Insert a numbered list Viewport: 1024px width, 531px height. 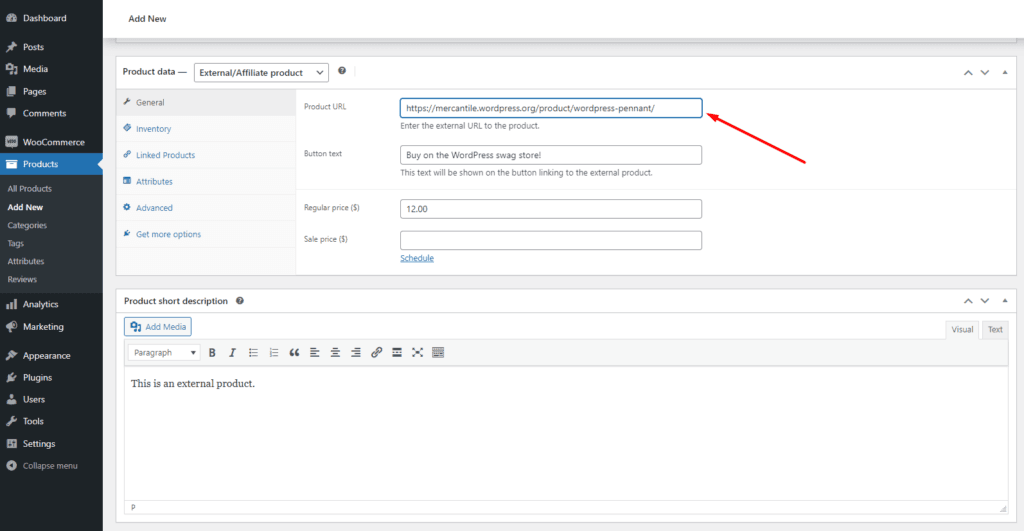tap(274, 353)
